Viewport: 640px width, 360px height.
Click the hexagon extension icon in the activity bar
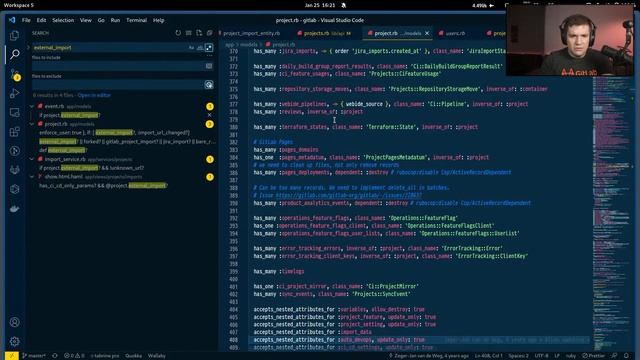(x=15, y=189)
